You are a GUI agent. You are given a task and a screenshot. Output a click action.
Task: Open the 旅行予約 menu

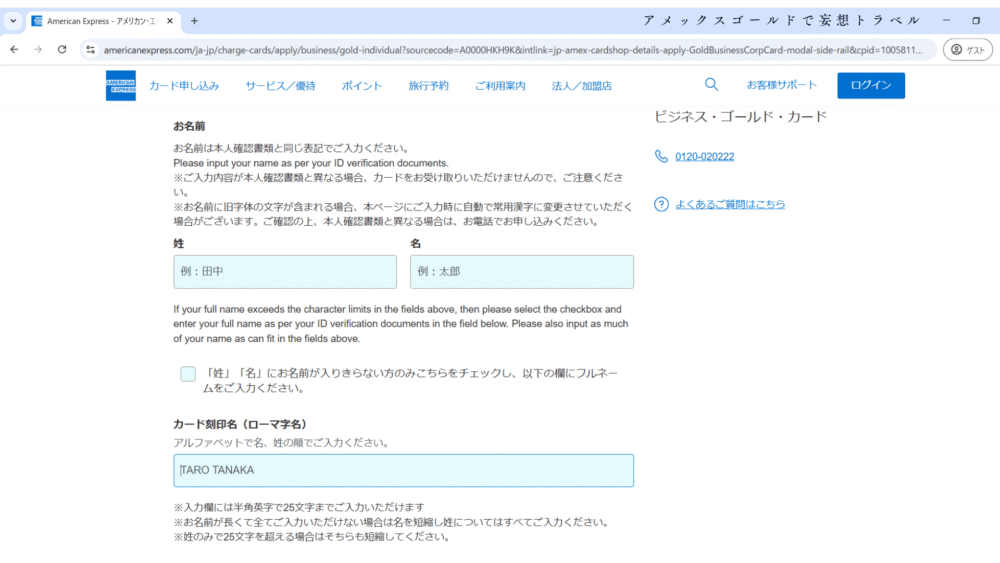(429, 85)
